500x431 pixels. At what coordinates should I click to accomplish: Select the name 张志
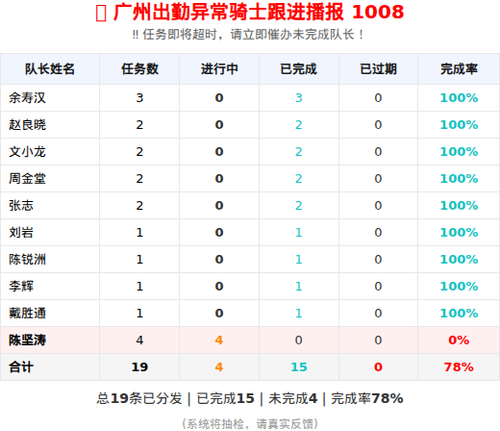(21, 205)
